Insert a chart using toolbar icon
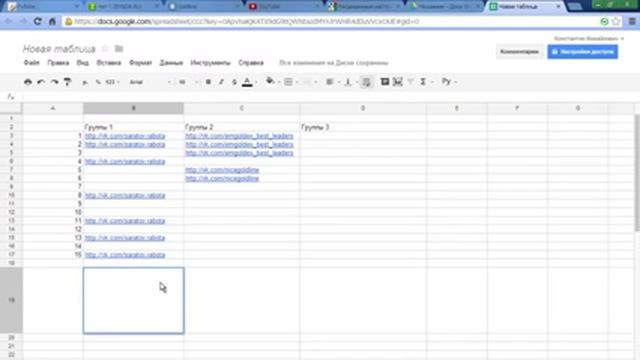 pos(398,82)
